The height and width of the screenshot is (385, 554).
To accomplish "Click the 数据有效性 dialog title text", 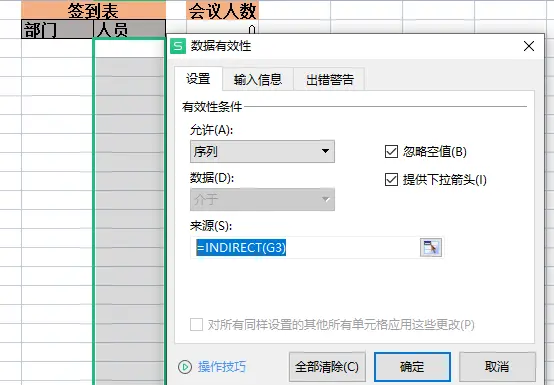I will pyautogui.click(x=221, y=46).
